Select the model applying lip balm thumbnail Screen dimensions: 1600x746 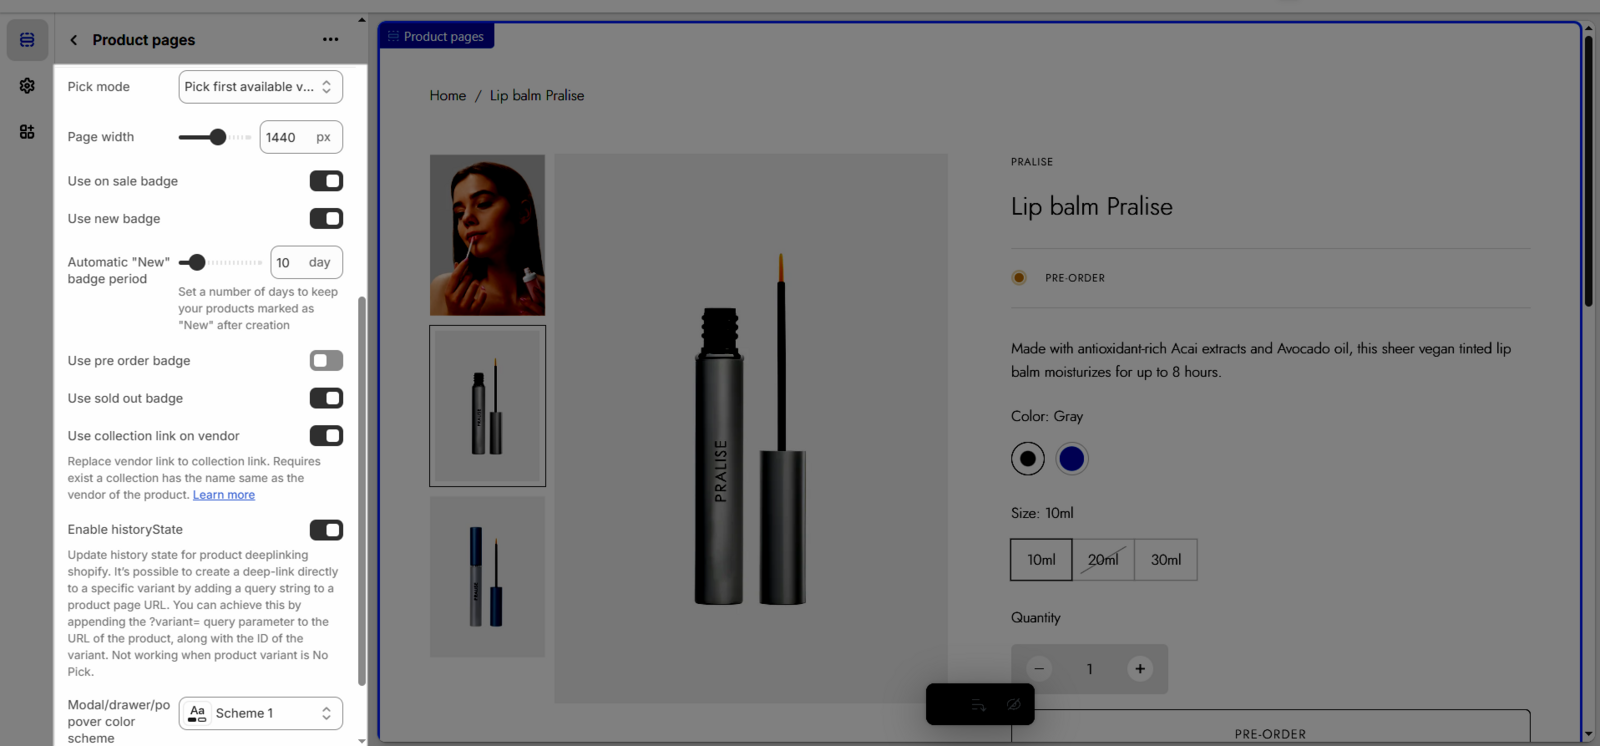point(487,235)
